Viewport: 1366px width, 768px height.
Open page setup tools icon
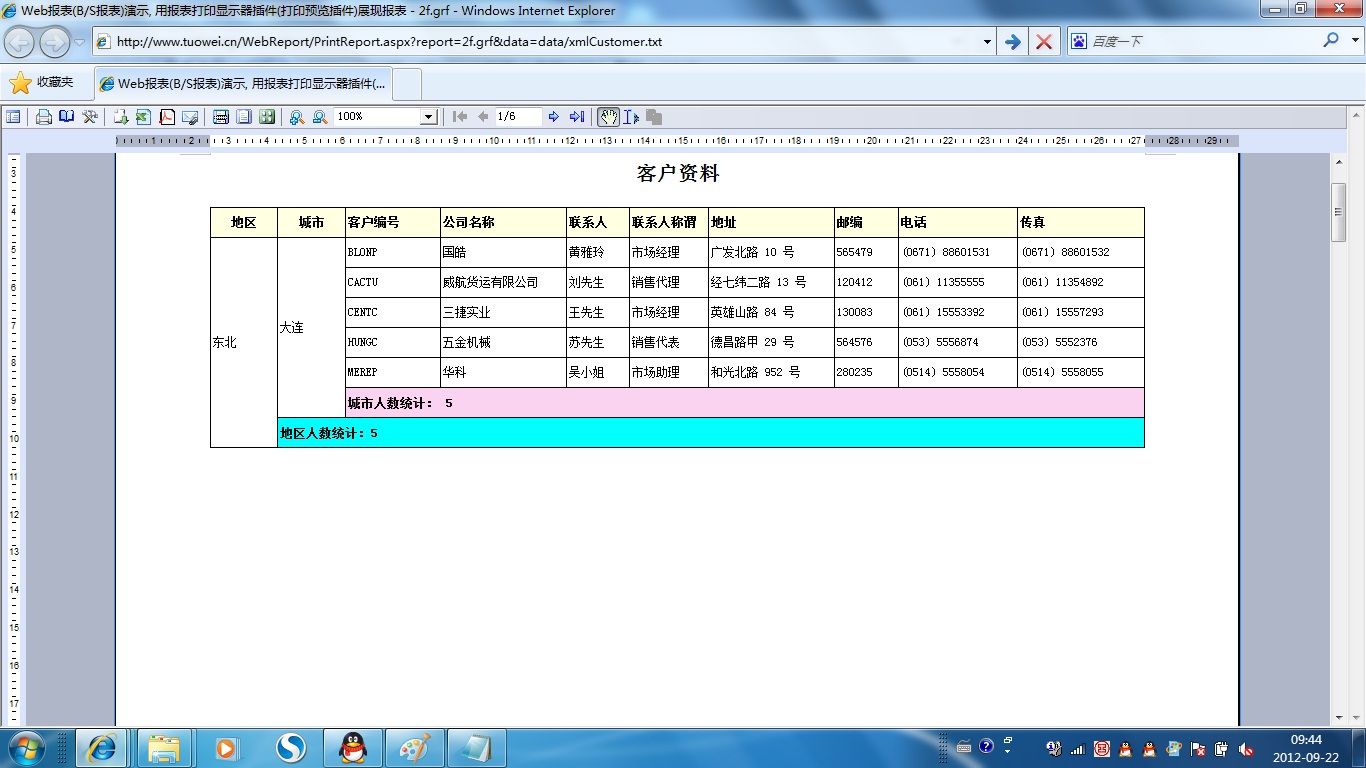pyautogui.click(x=90, y=117)
